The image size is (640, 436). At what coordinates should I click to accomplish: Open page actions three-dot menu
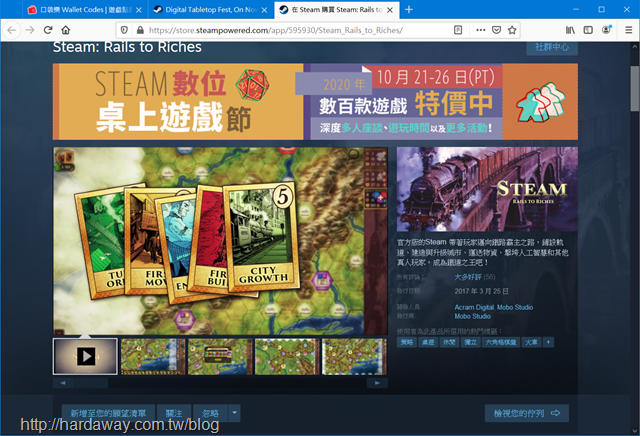(481, 30)
